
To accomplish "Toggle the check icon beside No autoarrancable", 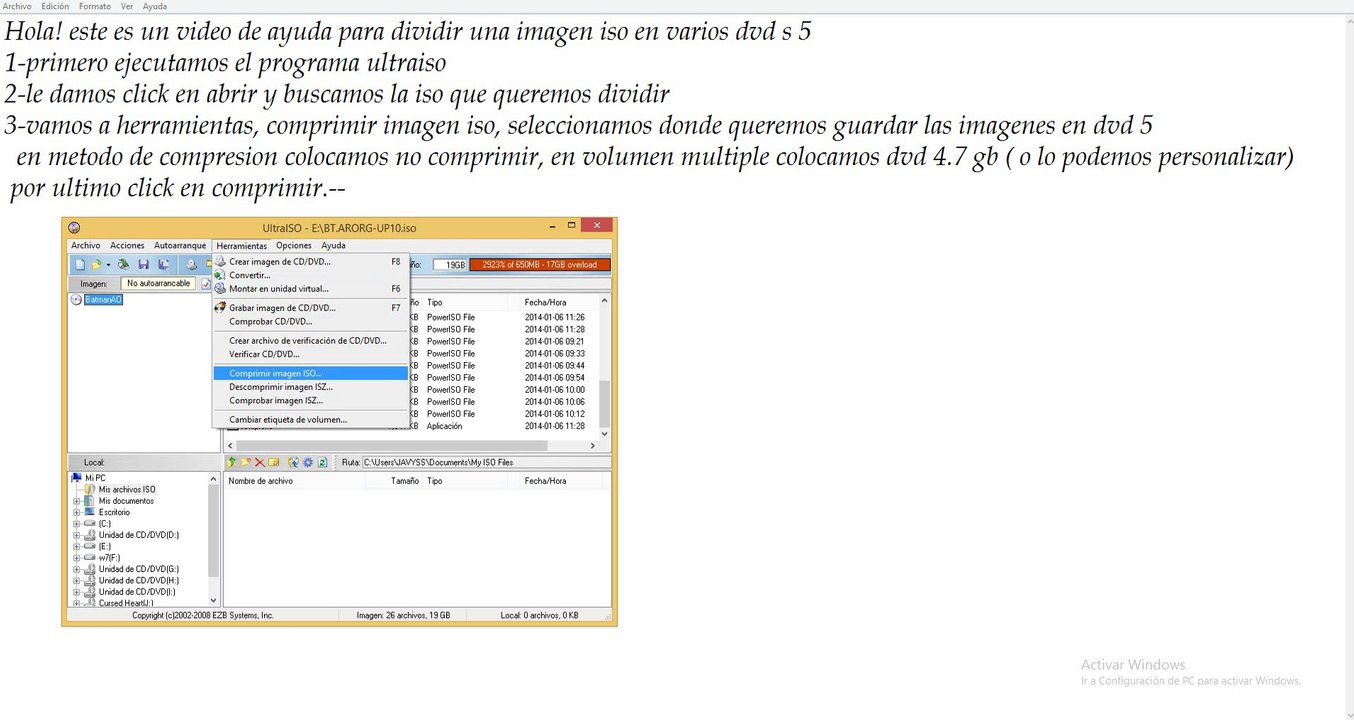I will click(206, 284).
